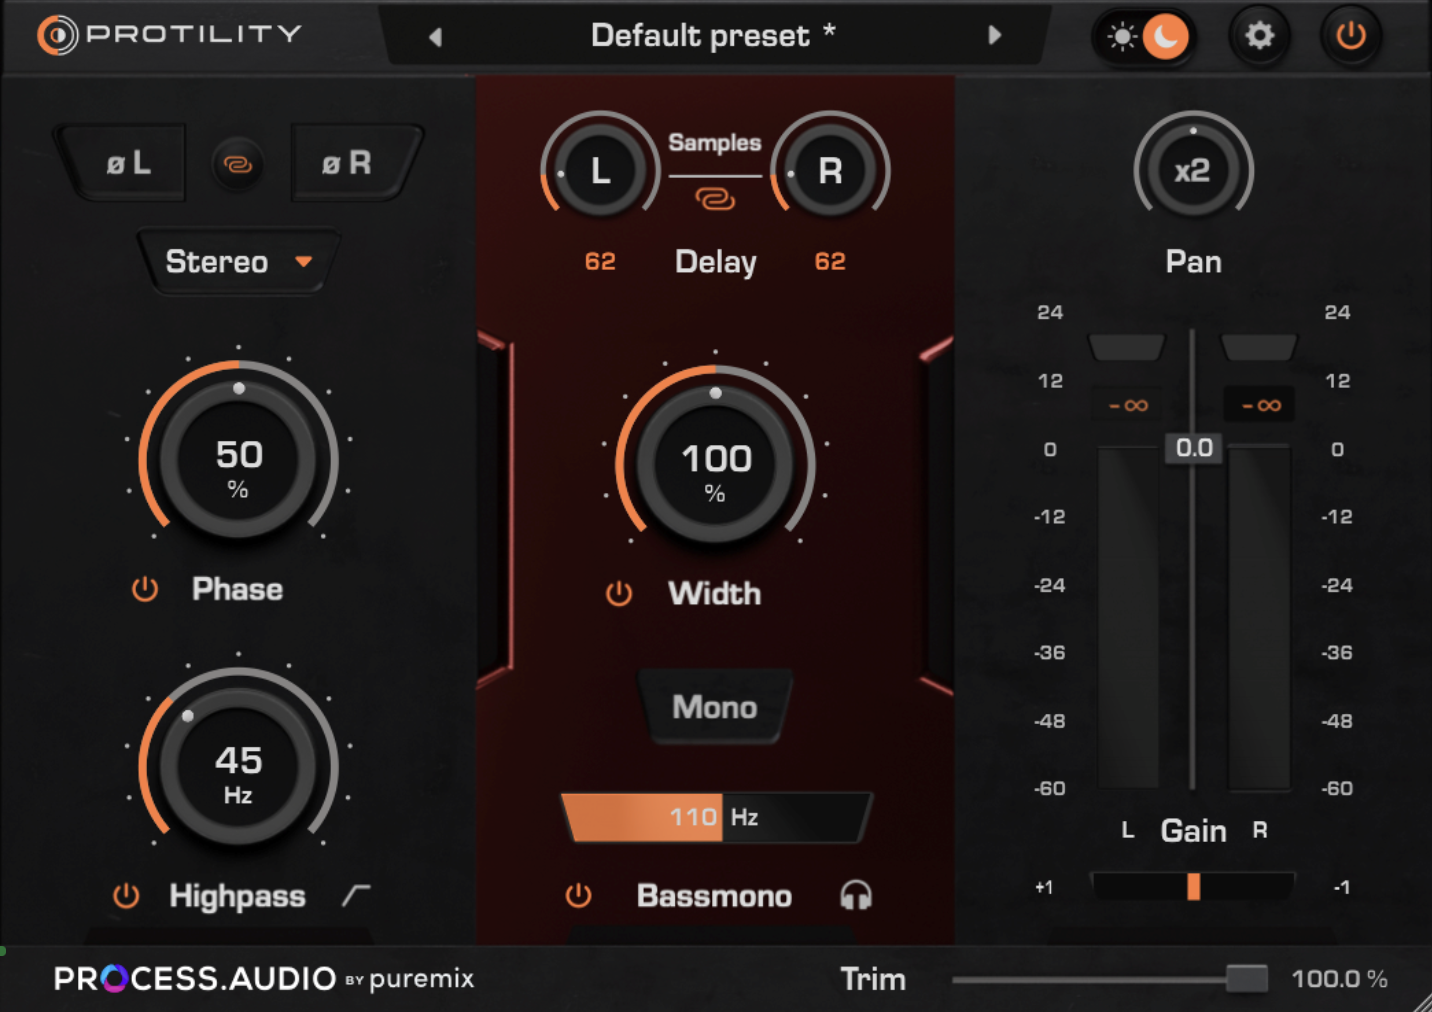The image size is (1432, 1012).
Task: Click the Phase 50% knob
Action: (238, 460)
